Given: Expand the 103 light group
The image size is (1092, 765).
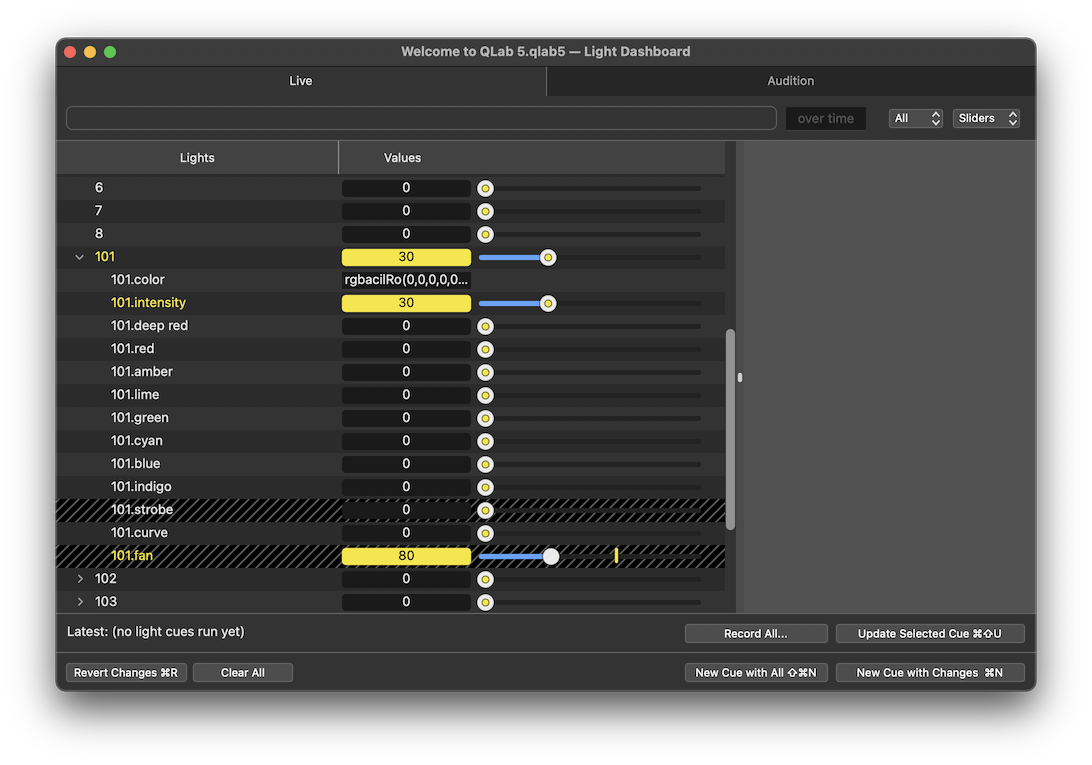Looking at the screenshot, I should (x=80, y=602).
